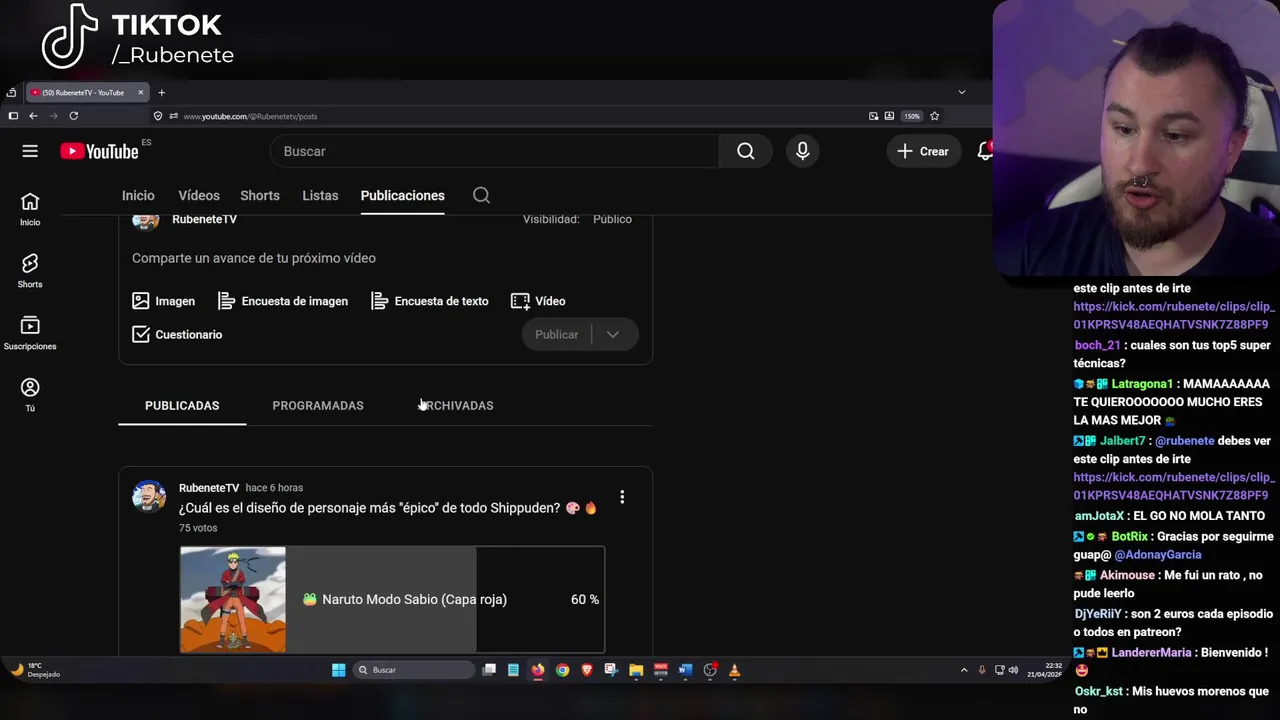Image resolution: width=1280 pixels, height=720 pixels.
Task: Create an Encuesta de imagen
Action: [x=283, y=301]
